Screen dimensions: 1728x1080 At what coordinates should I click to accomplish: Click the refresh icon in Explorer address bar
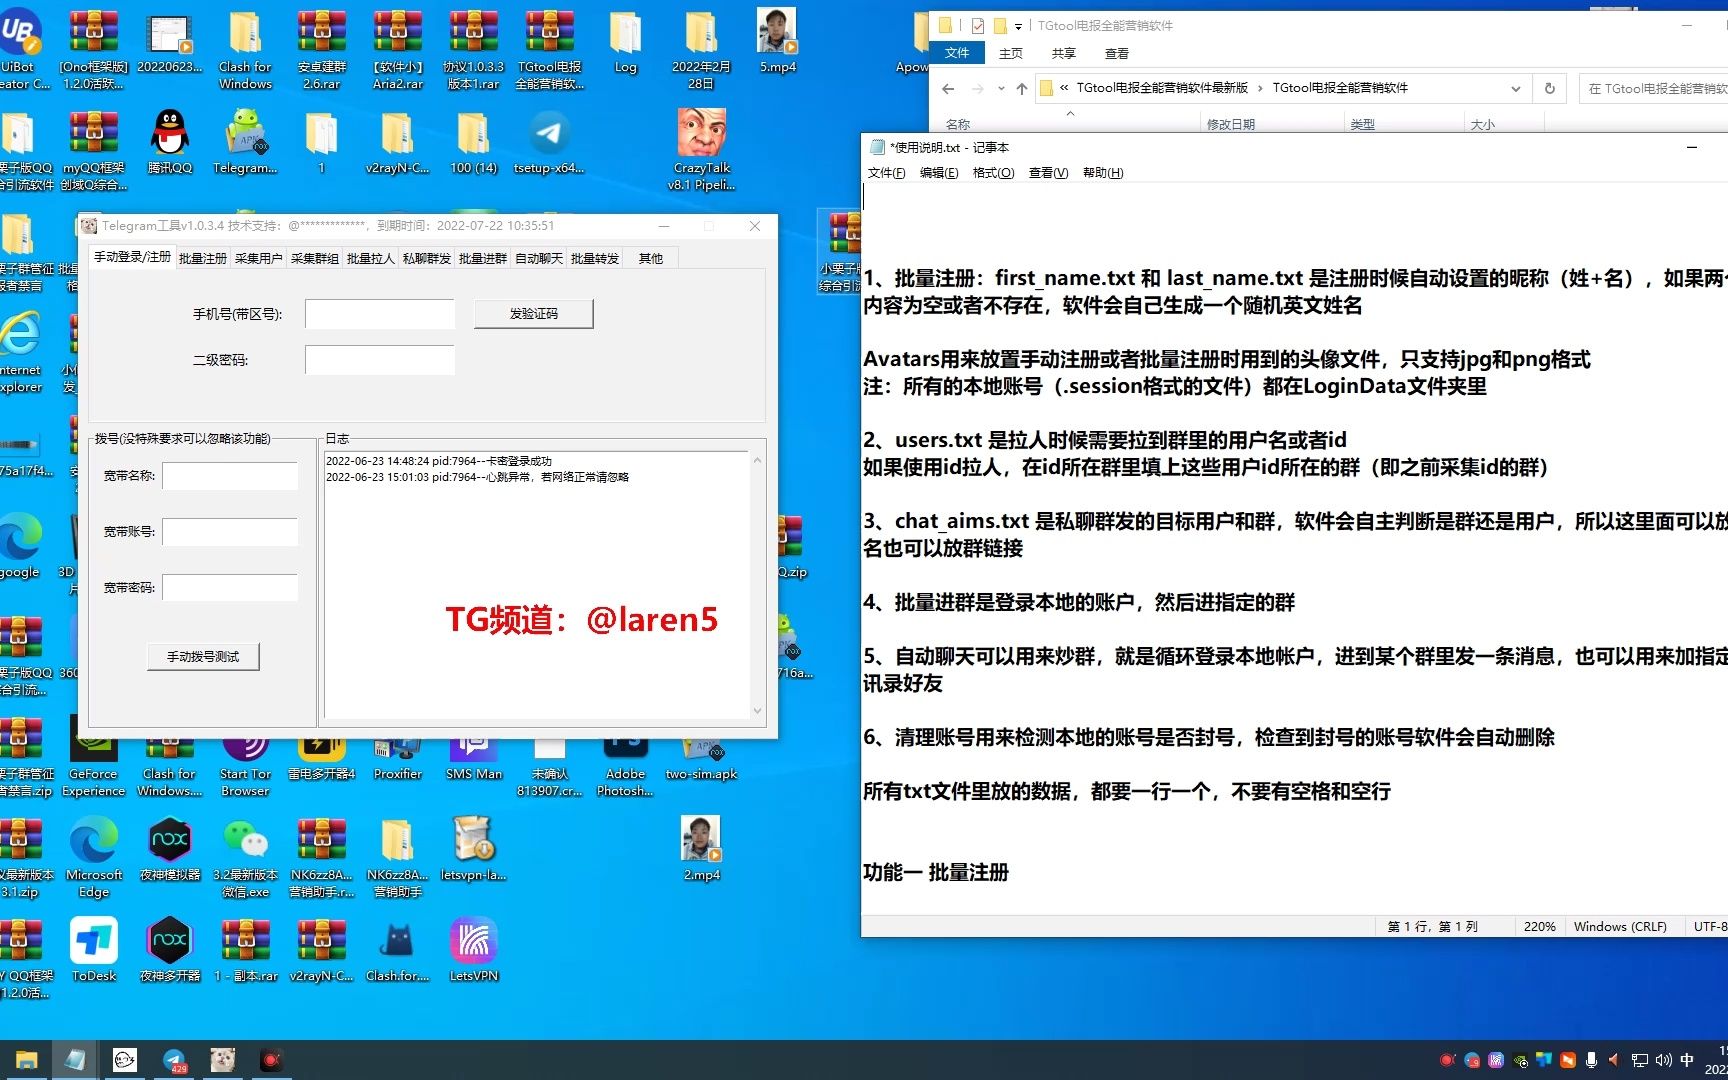point(1550,88)
